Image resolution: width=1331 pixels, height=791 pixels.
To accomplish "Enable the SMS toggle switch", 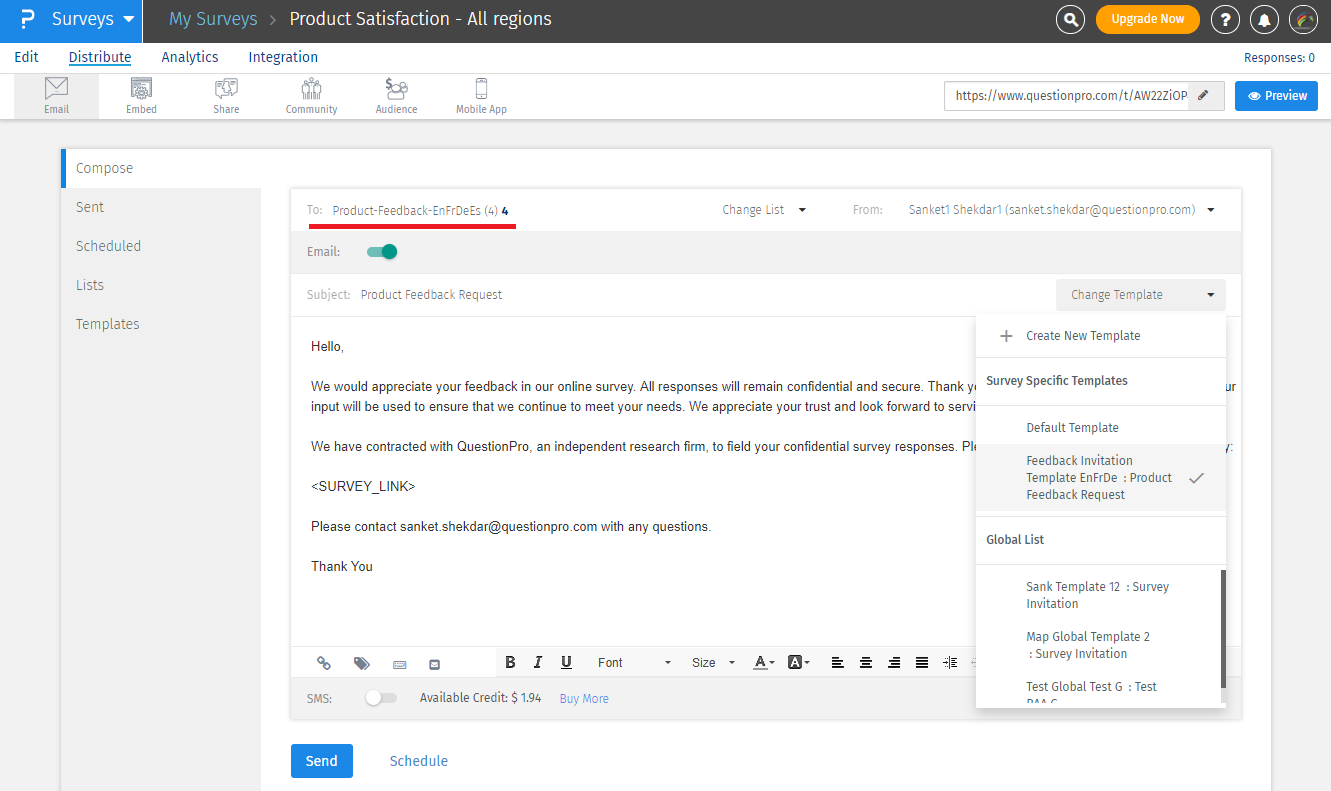I will (x=380, y=698).
